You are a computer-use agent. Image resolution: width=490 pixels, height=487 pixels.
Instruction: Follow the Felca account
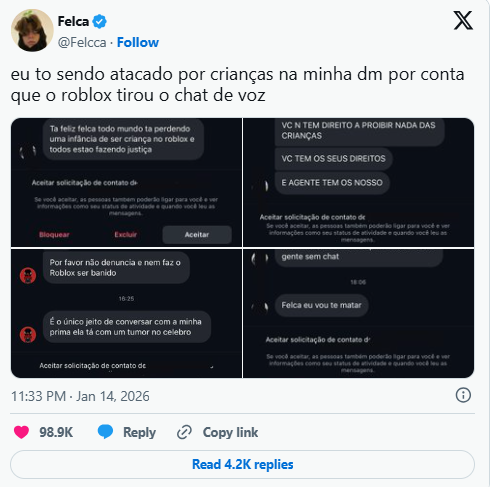[138, 43]
